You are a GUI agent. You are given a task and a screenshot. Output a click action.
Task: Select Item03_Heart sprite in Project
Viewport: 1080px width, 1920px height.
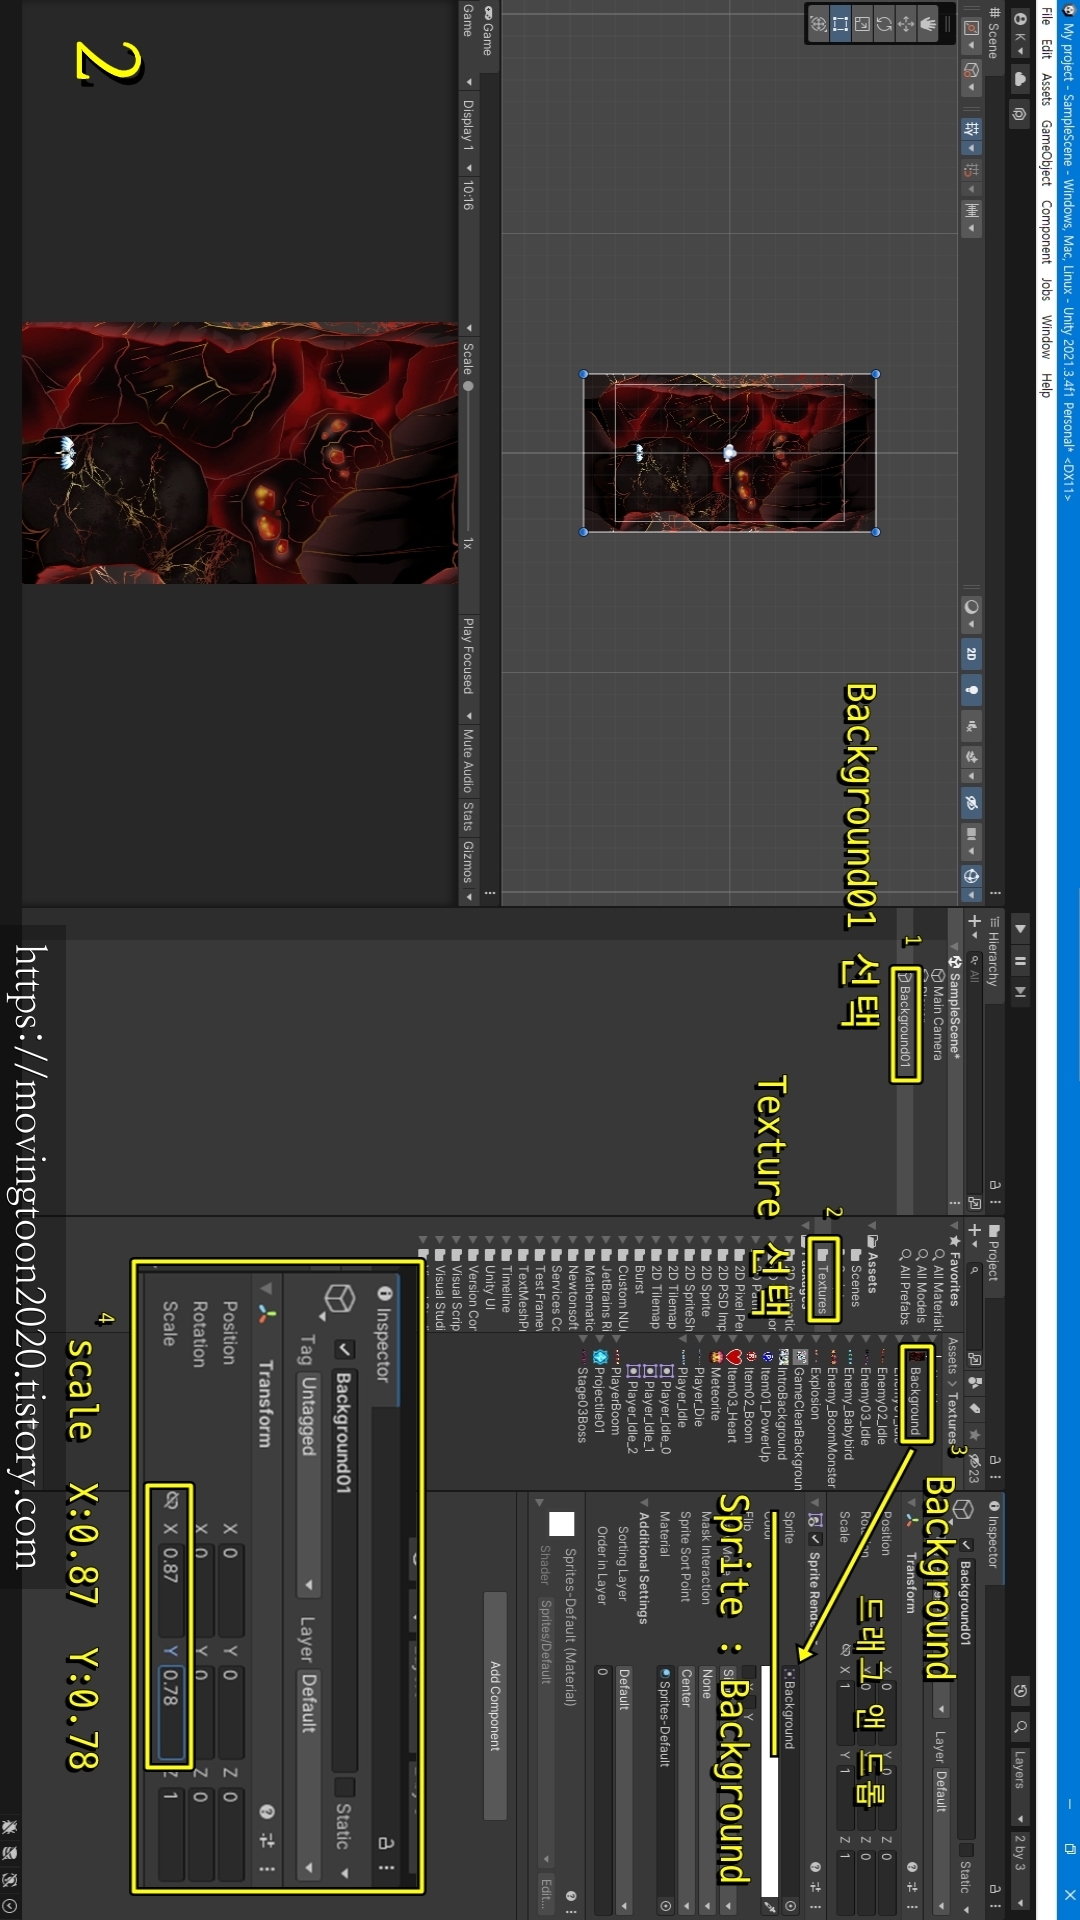[x=732, y=1398]
